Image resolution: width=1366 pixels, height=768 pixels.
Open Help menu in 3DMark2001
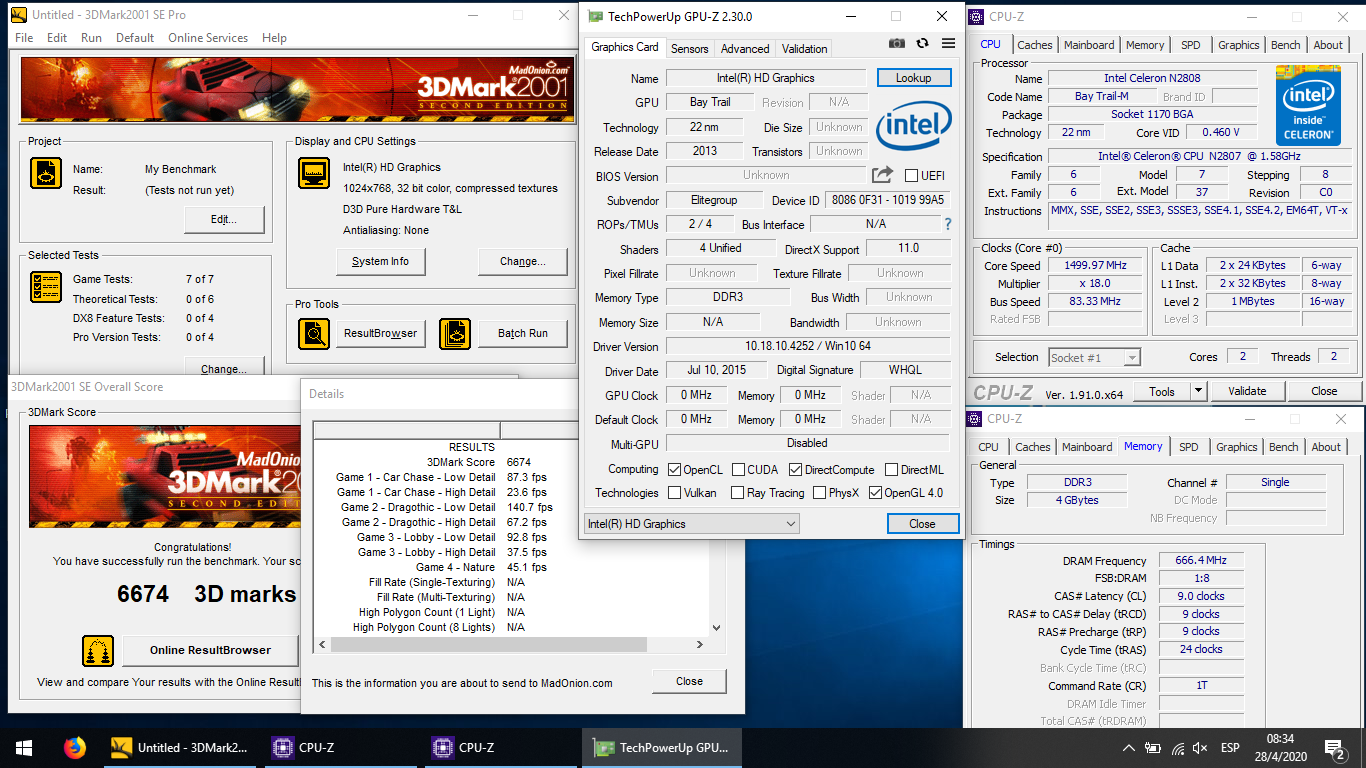coord(274,38)
